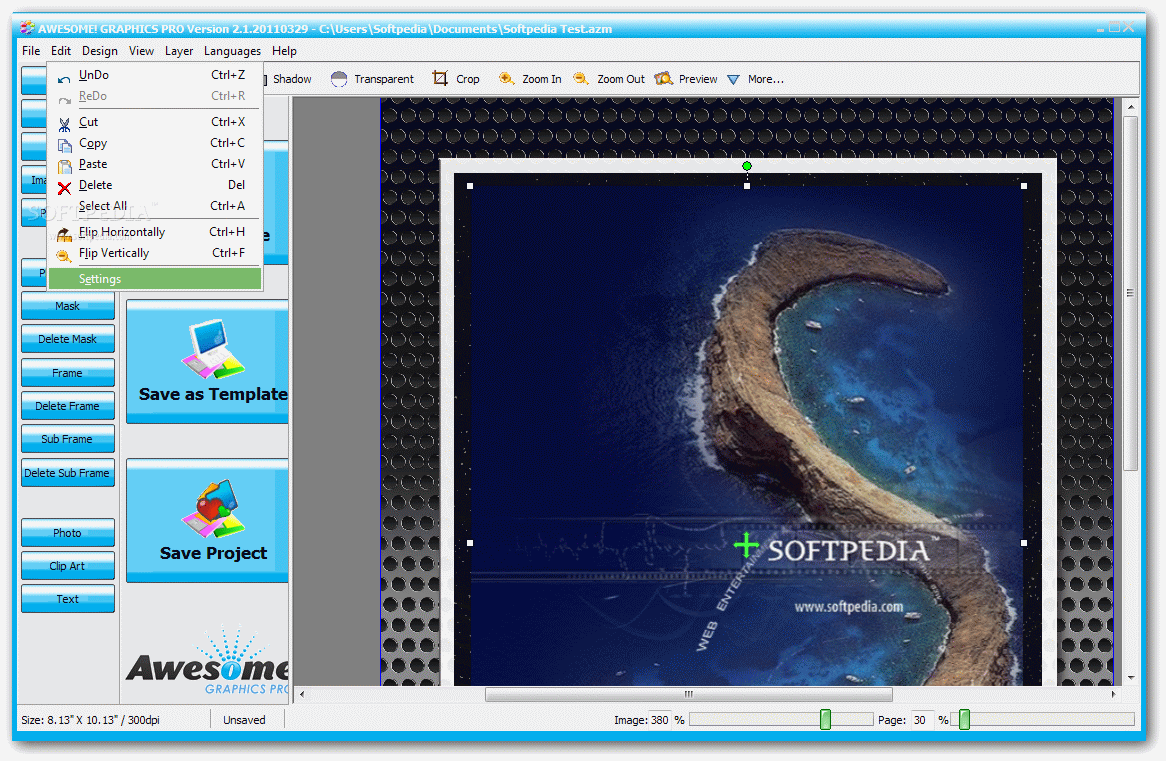This screenshot has width=1166, height=761.
Task: Click the Image percentage input field
Action: 660,720
